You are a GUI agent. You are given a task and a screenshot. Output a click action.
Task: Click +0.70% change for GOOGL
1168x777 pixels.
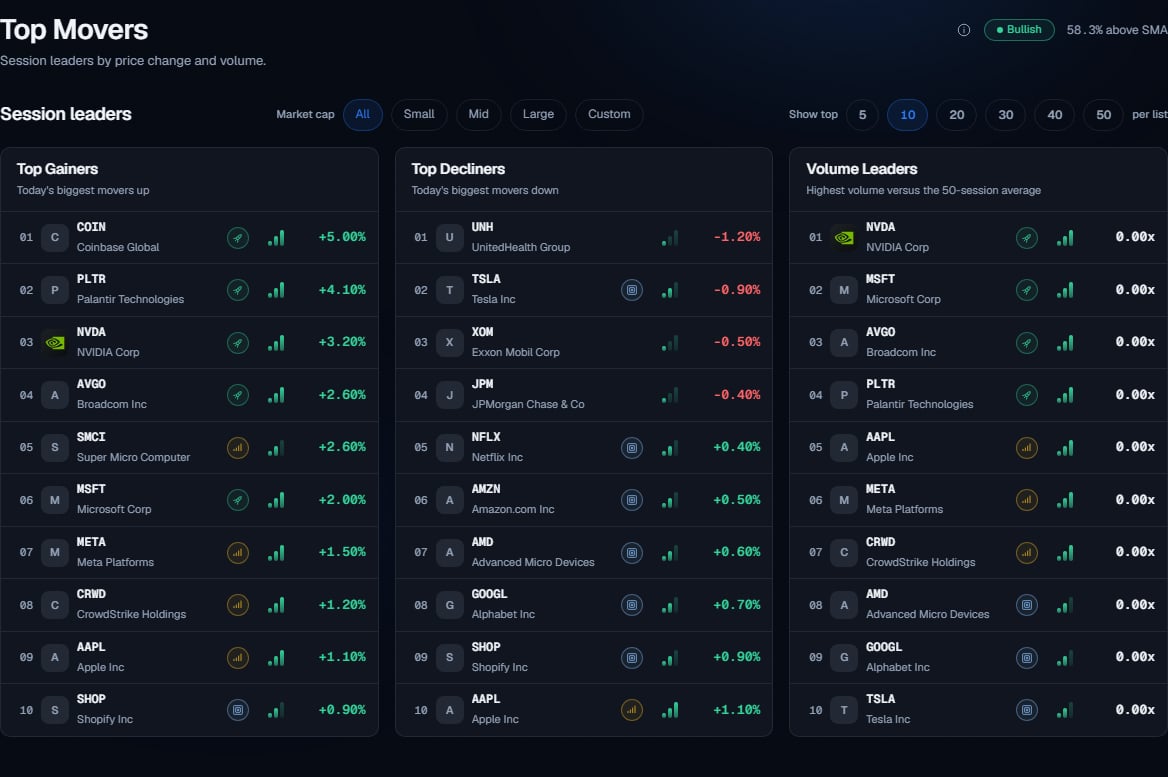737,605
